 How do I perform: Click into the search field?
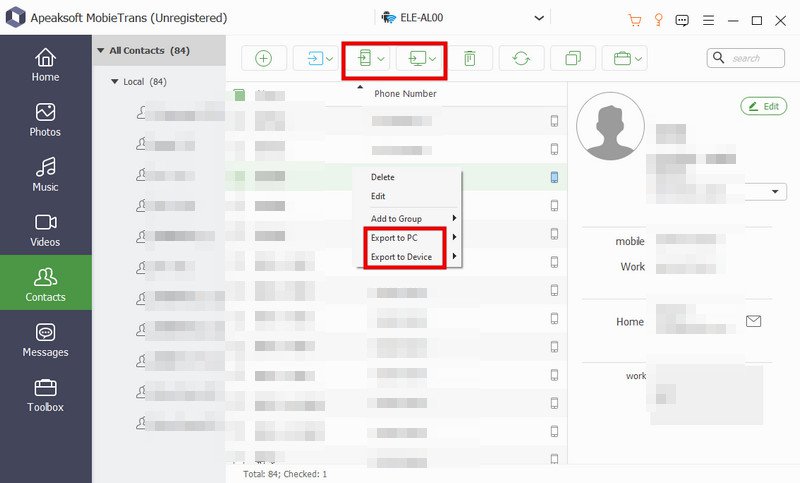(746, 58)
